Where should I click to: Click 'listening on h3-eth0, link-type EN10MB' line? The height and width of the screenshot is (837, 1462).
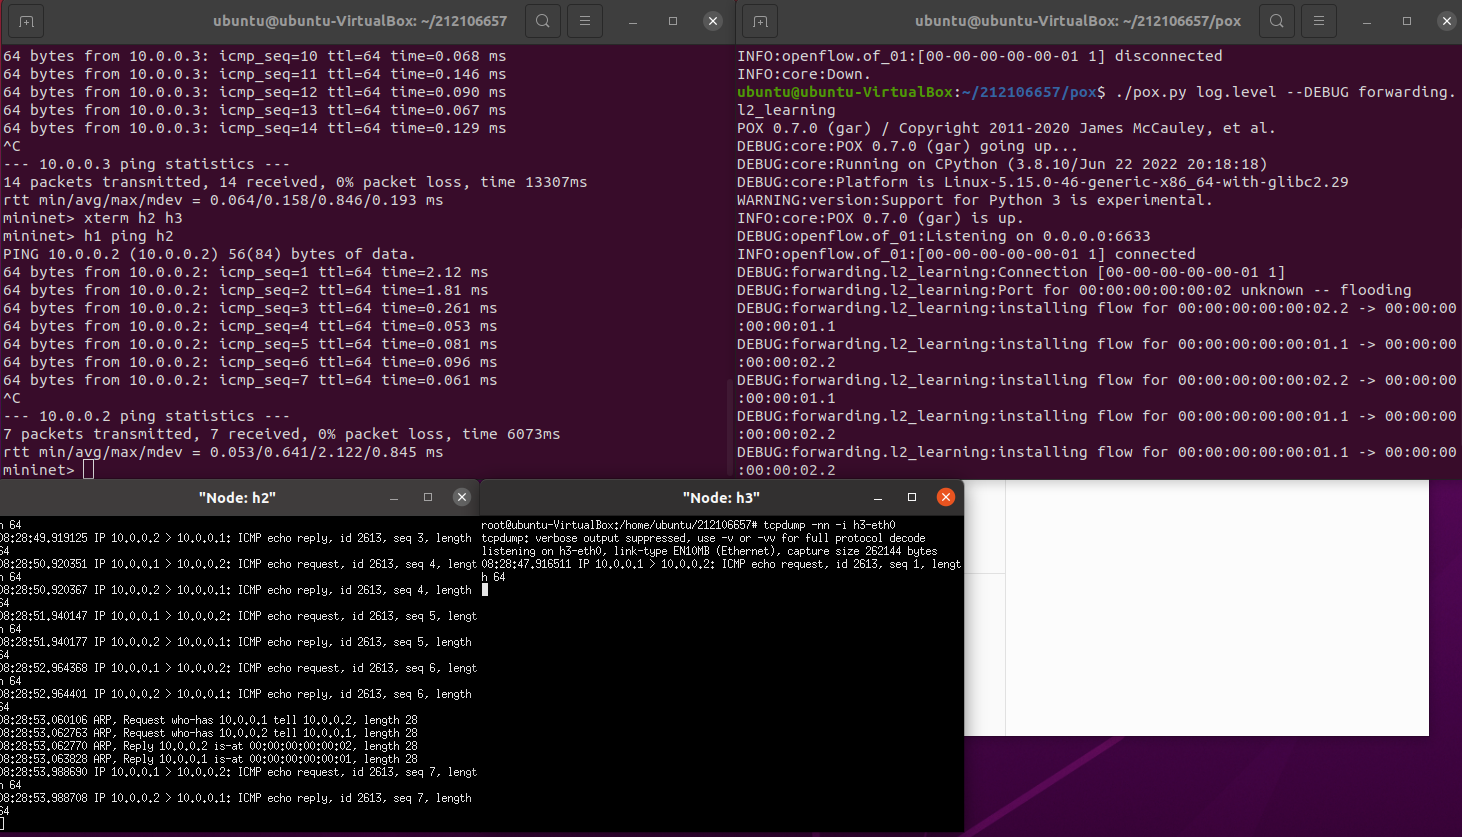[x=709, y=551]
